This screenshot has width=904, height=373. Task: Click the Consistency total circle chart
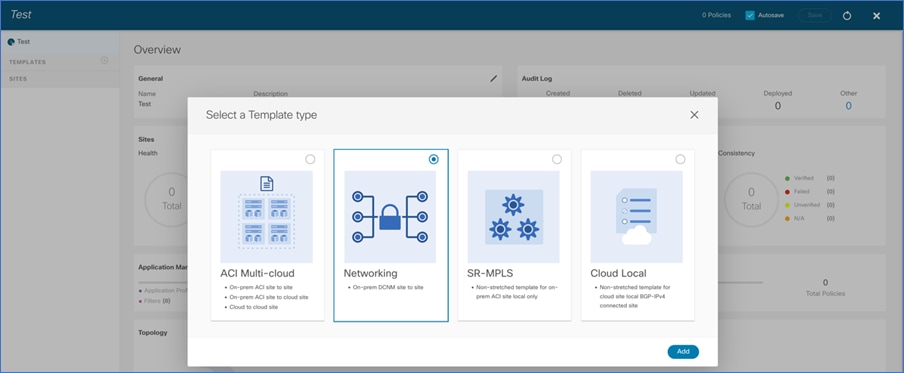click(x=751, y=199)
